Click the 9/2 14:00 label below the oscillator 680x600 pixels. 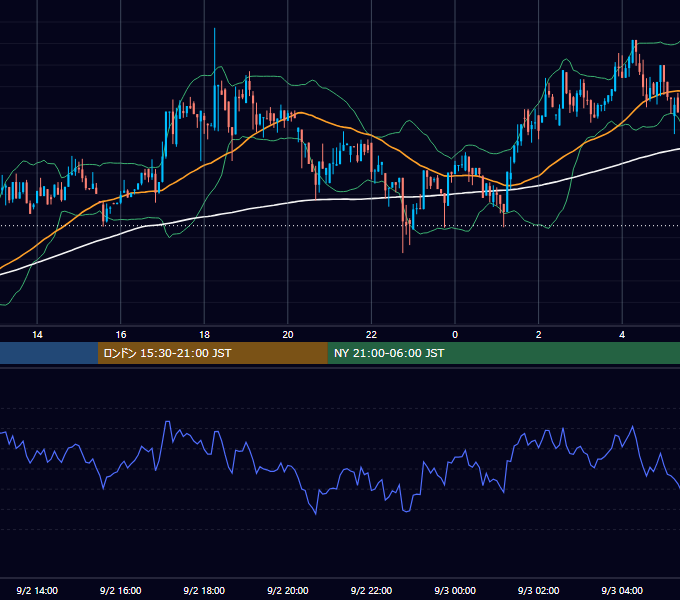(37, 590)
